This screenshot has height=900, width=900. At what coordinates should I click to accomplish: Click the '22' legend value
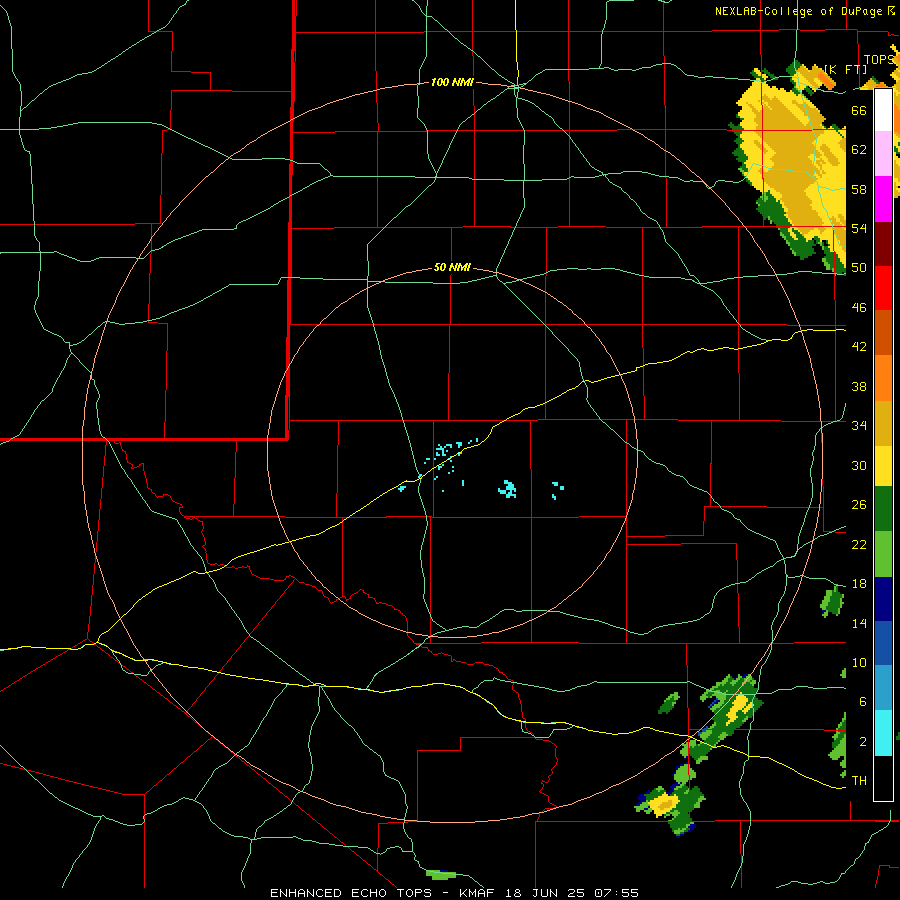pos(859,544)
